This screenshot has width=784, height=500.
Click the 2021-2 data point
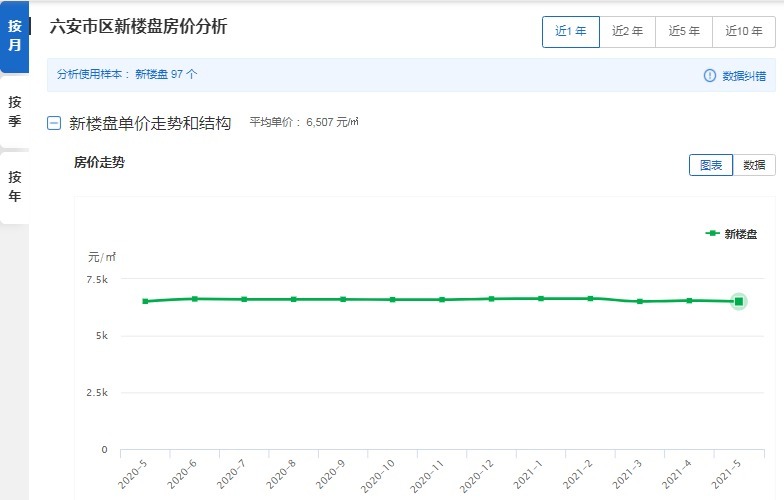click(x=590, y=298)
